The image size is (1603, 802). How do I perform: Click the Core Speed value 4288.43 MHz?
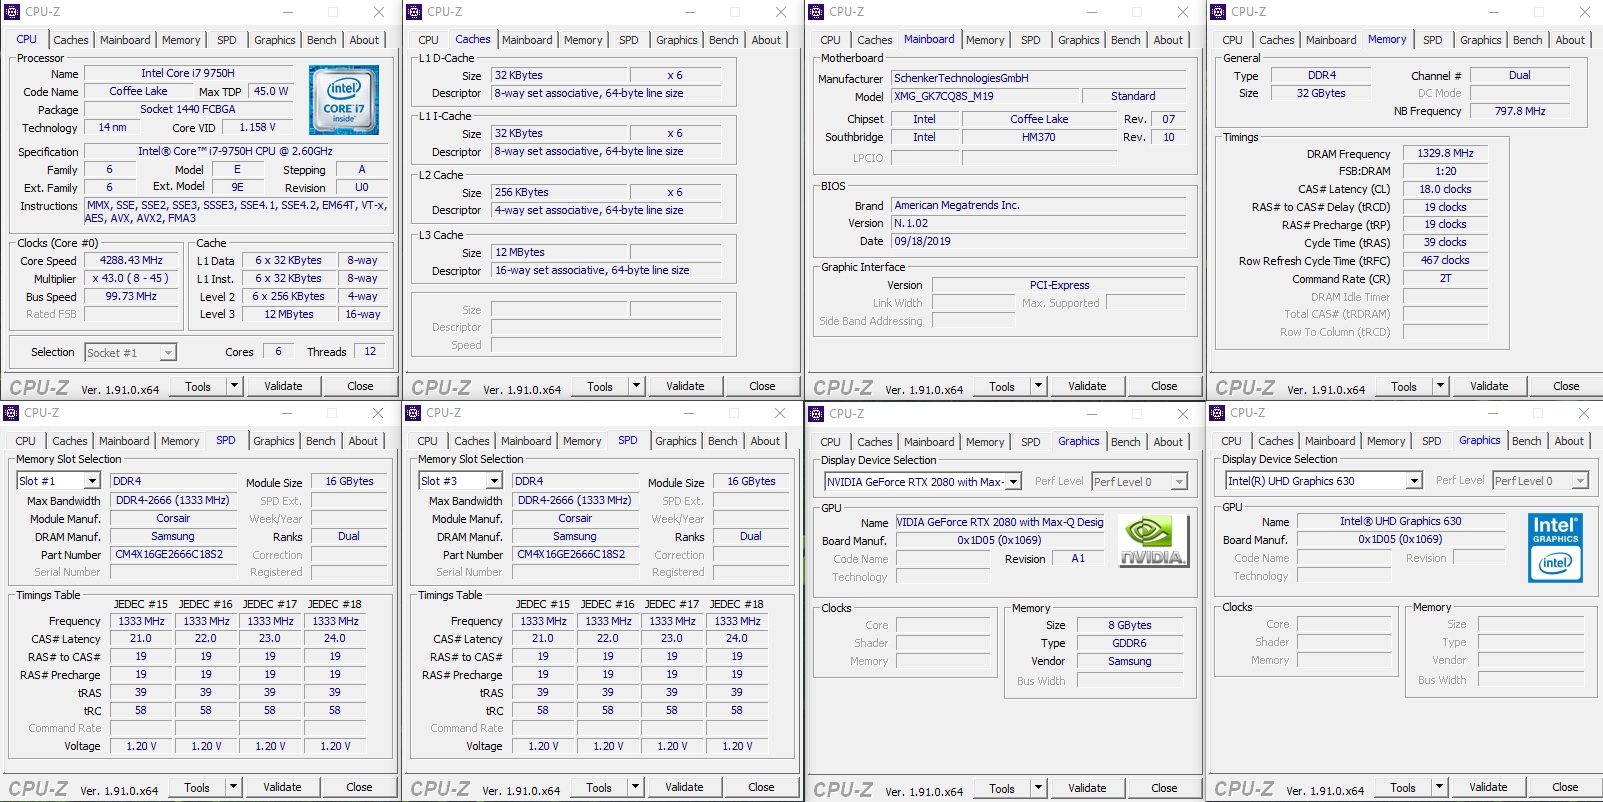click(x=131, y=260)
